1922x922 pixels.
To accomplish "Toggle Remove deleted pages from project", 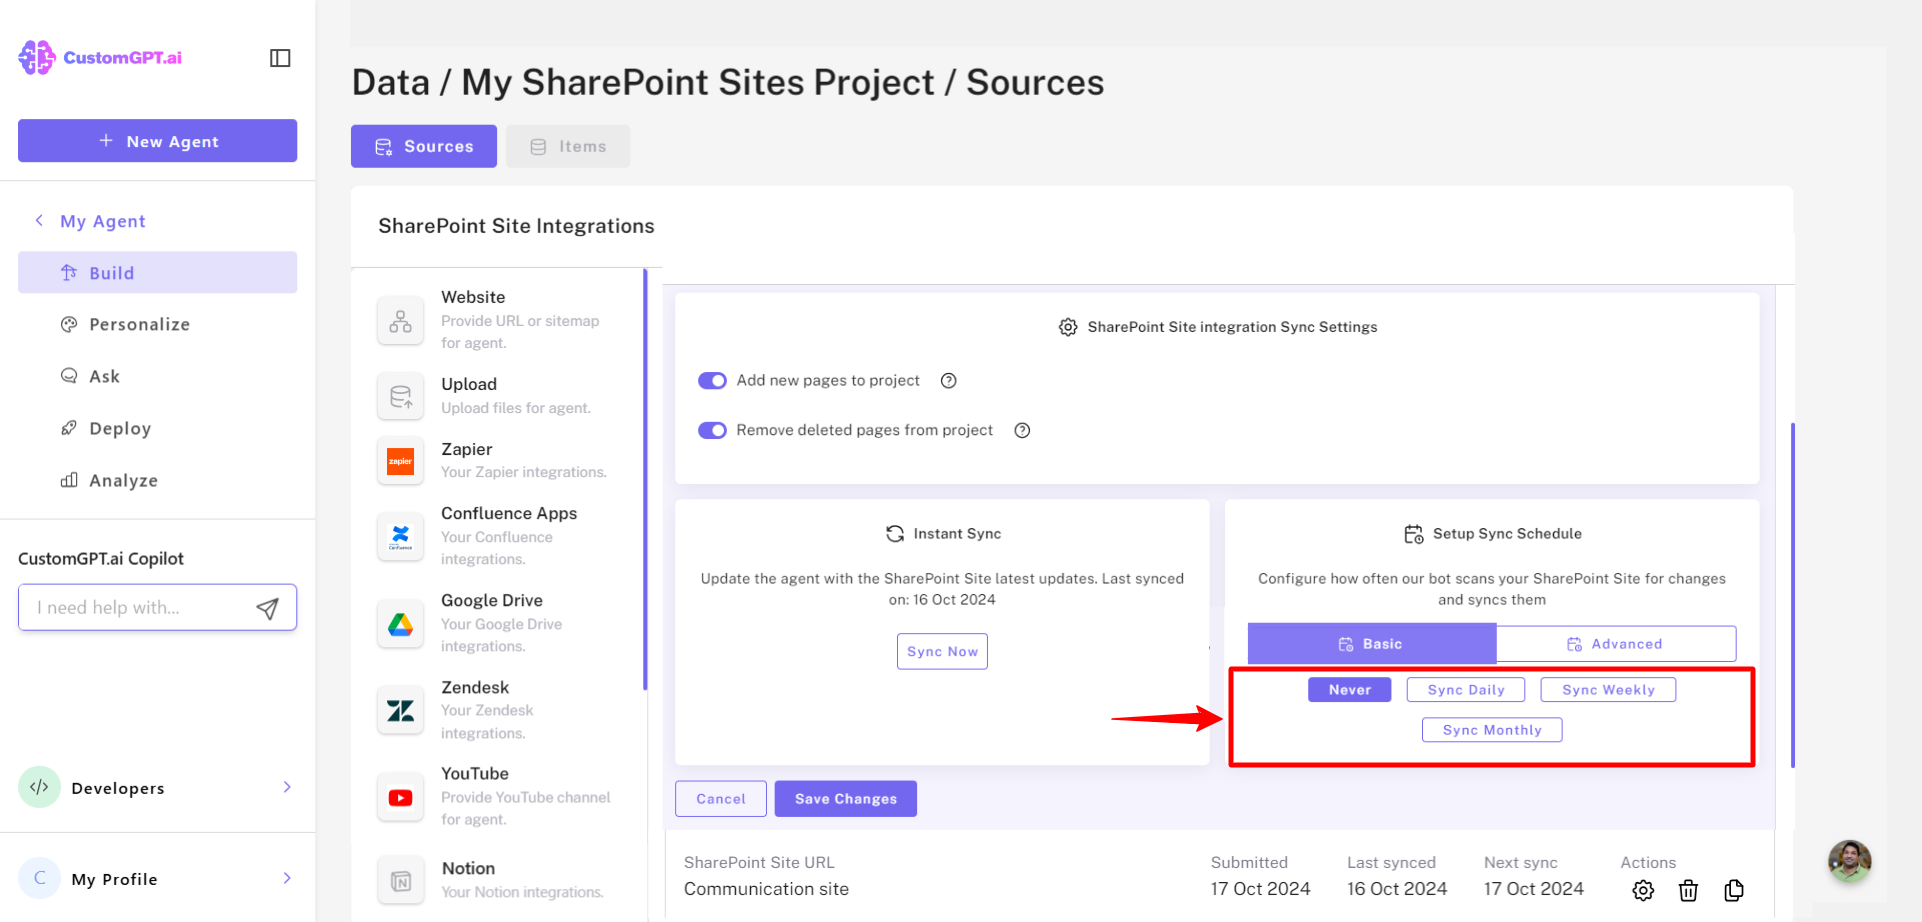I will pos(712,430).
